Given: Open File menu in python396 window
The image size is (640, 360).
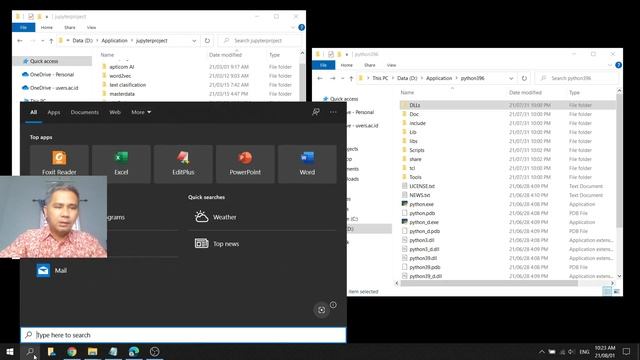Looking at the screenshot, I should pos(323,65).
